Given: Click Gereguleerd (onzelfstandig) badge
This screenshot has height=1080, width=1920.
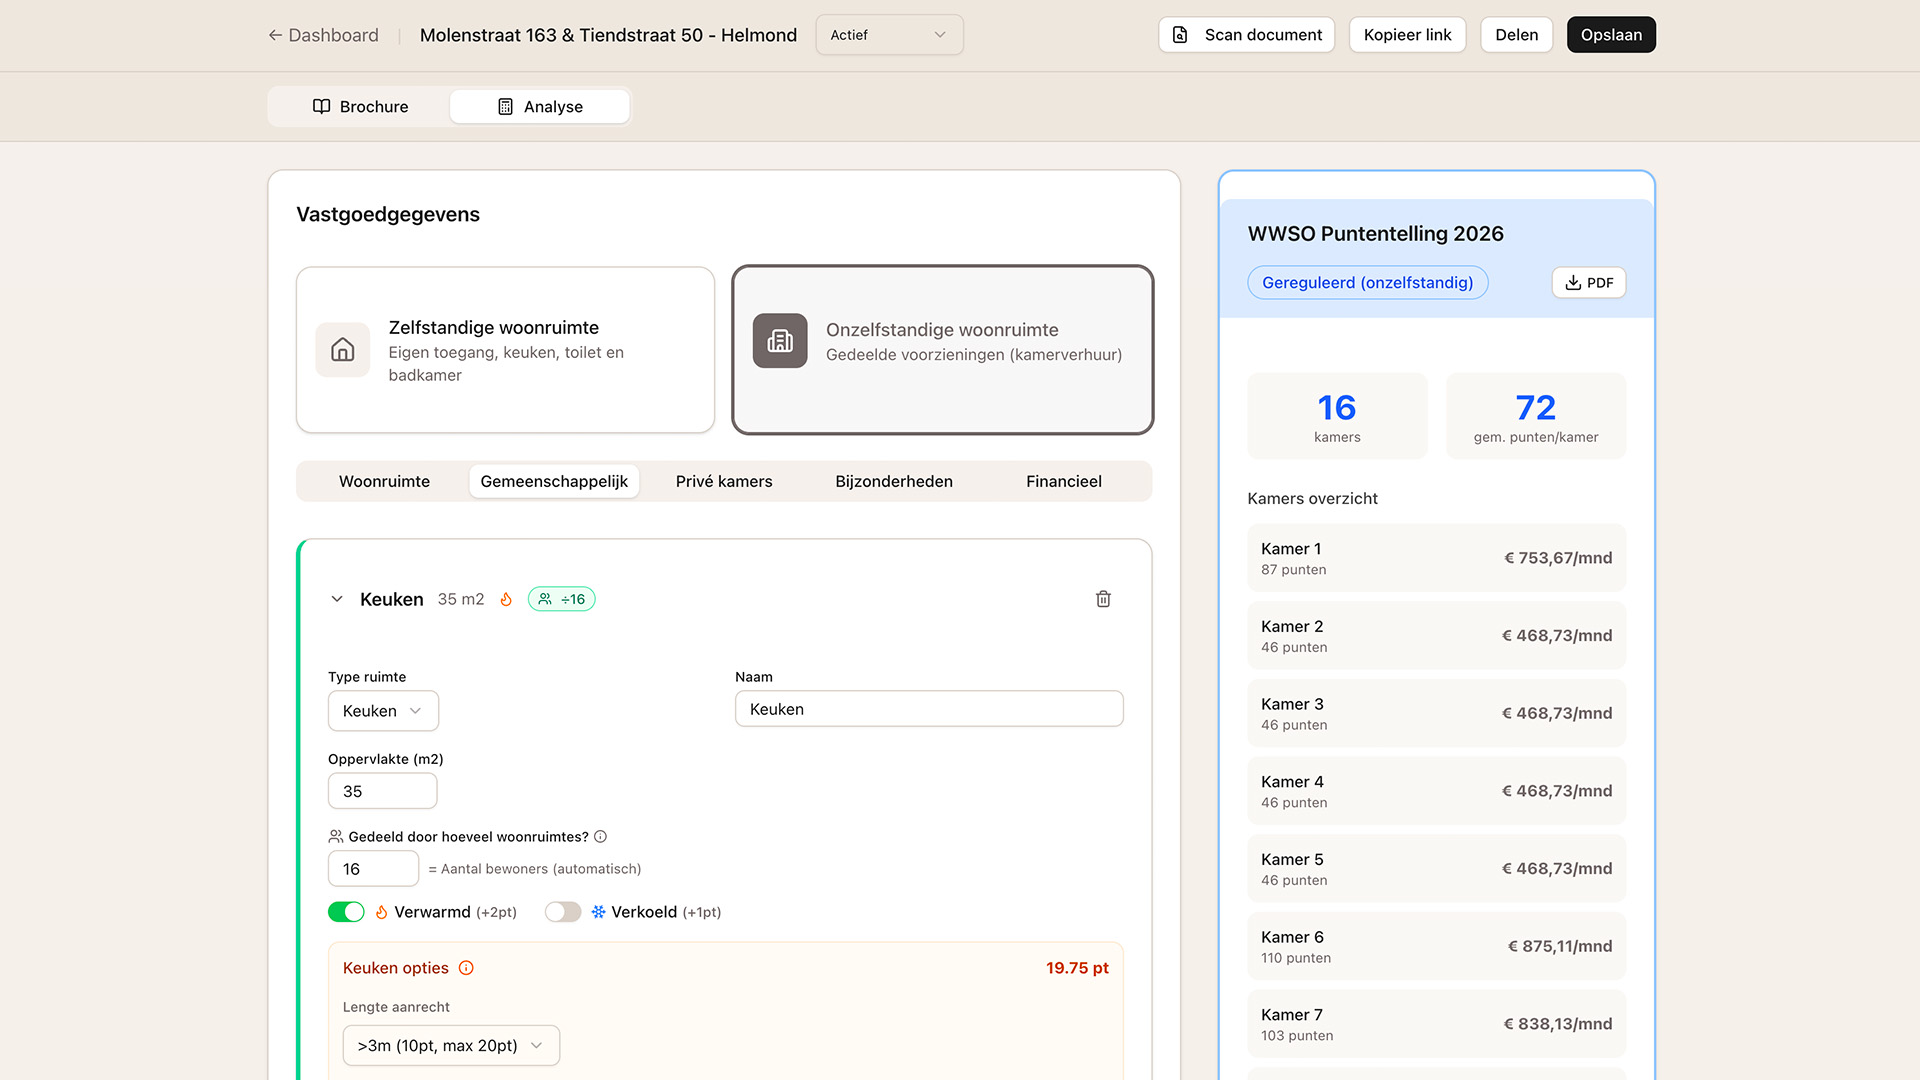Looking at the screenshot, I should [x=1367, y=283].
